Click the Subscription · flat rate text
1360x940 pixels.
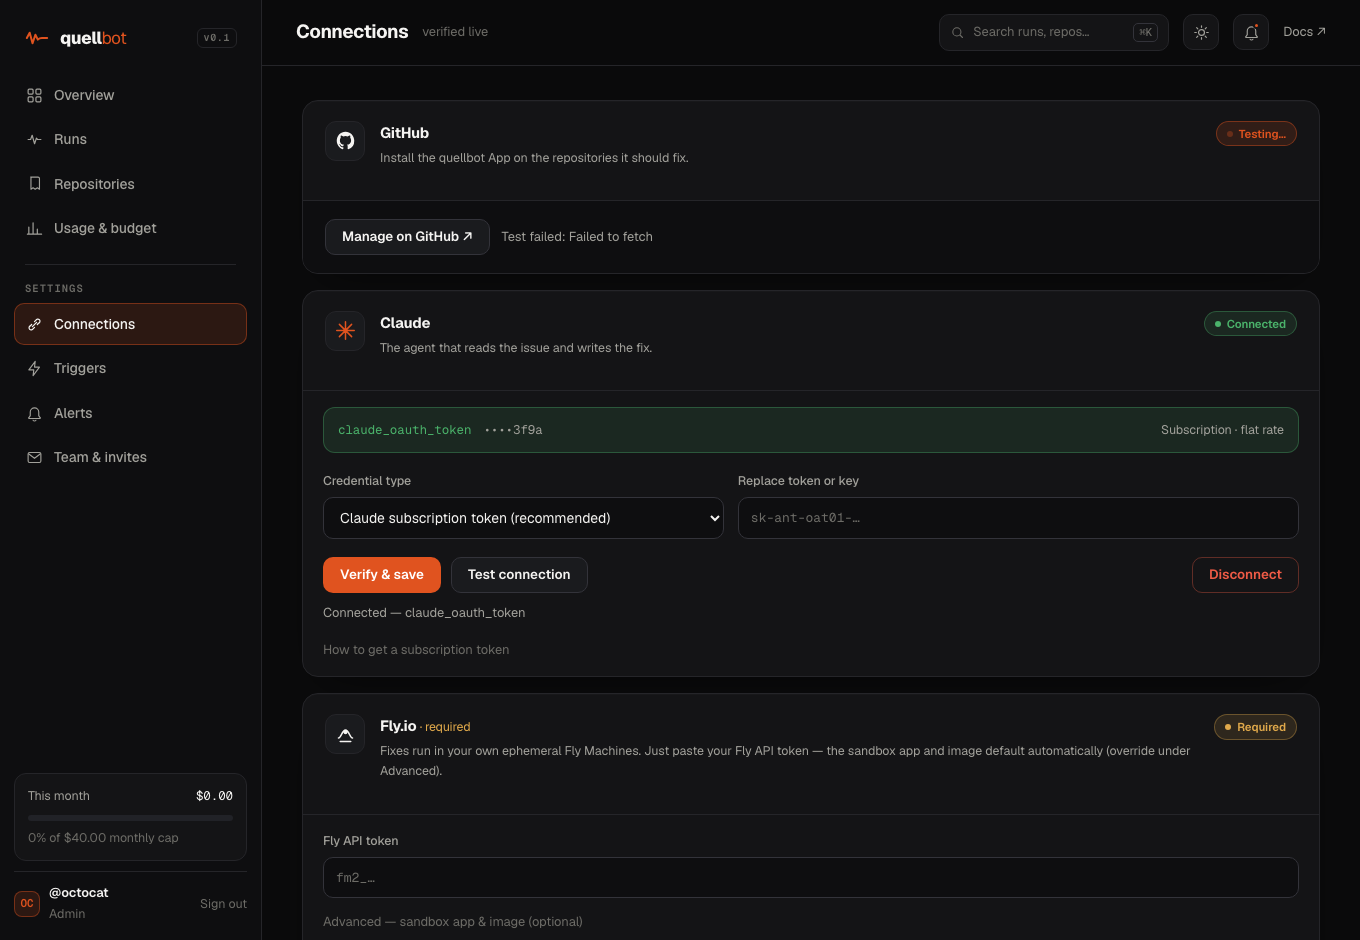click(1222, 430)
